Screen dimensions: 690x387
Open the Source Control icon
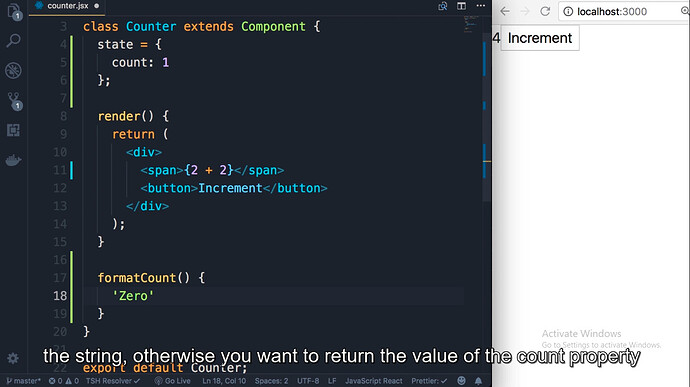tap(14, 101)
